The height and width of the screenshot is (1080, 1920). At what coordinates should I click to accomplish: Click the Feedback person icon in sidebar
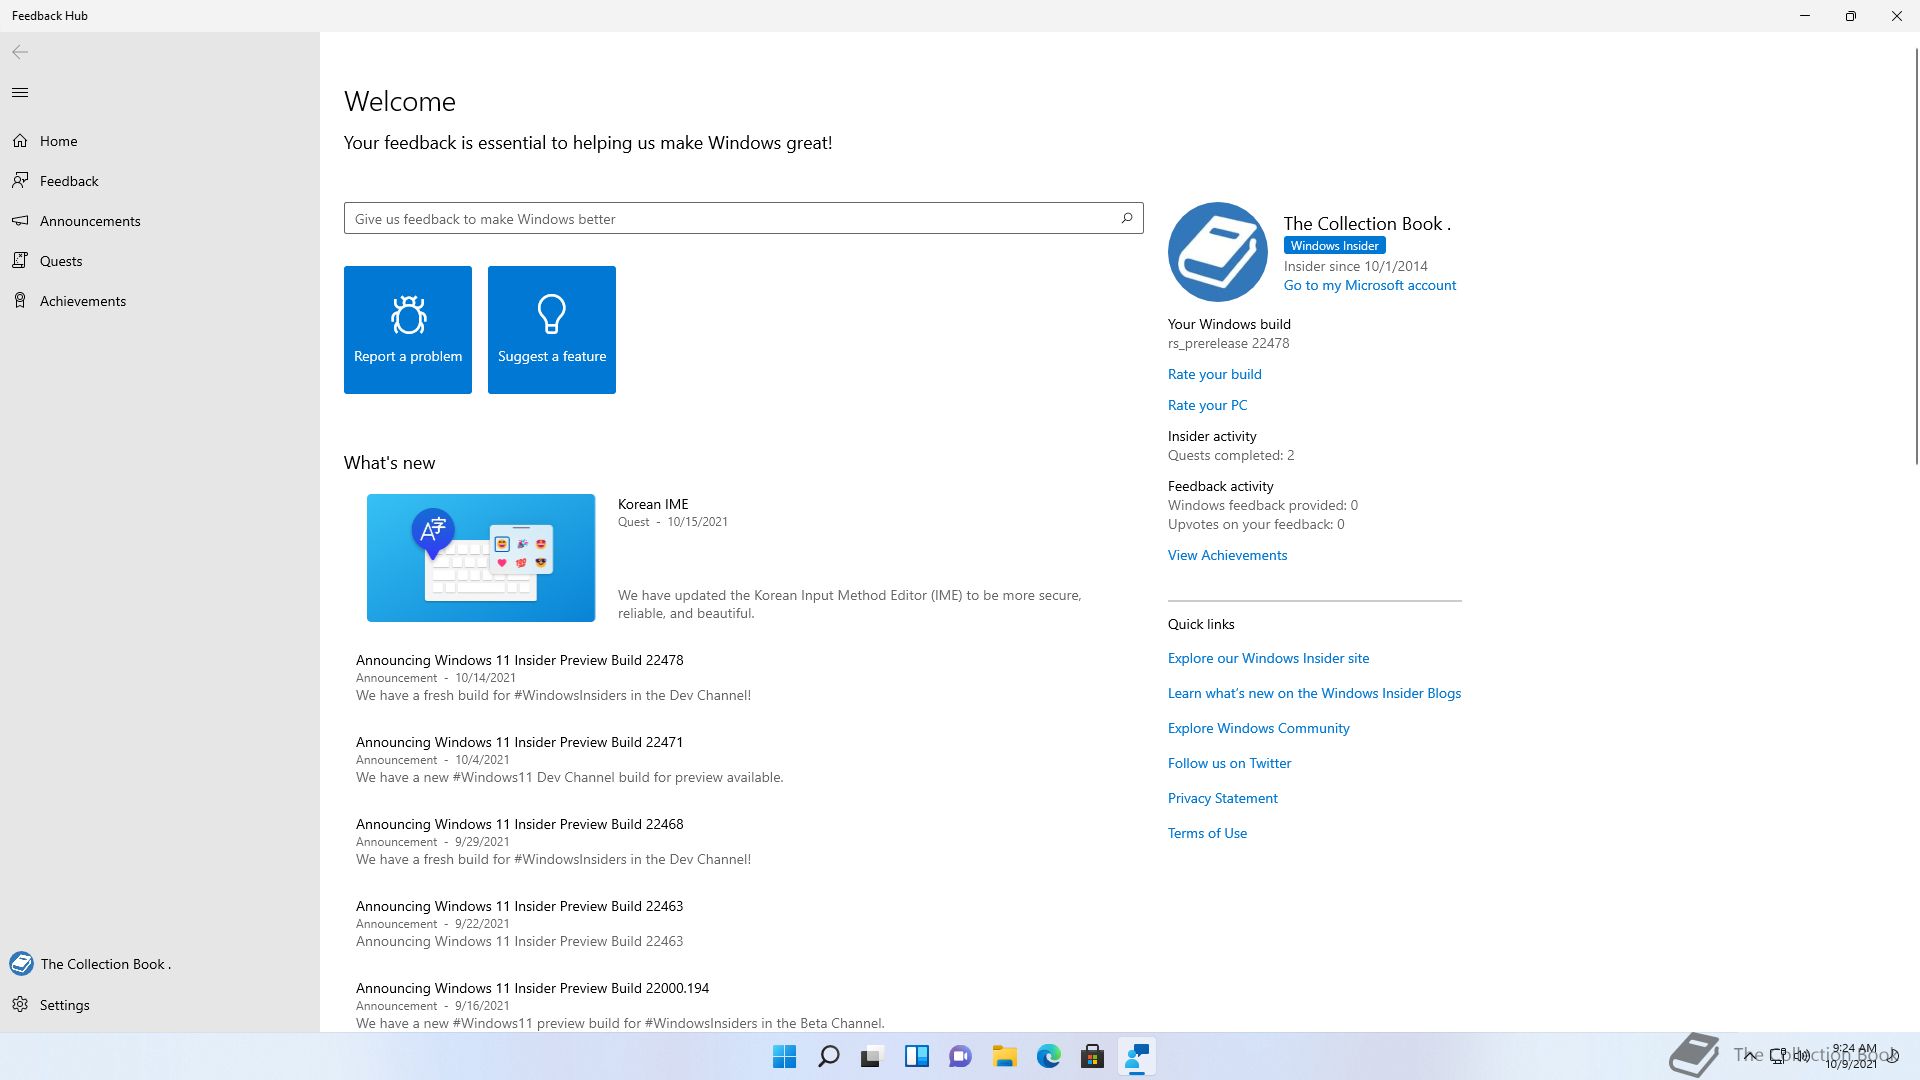click(x=20, y=180)
